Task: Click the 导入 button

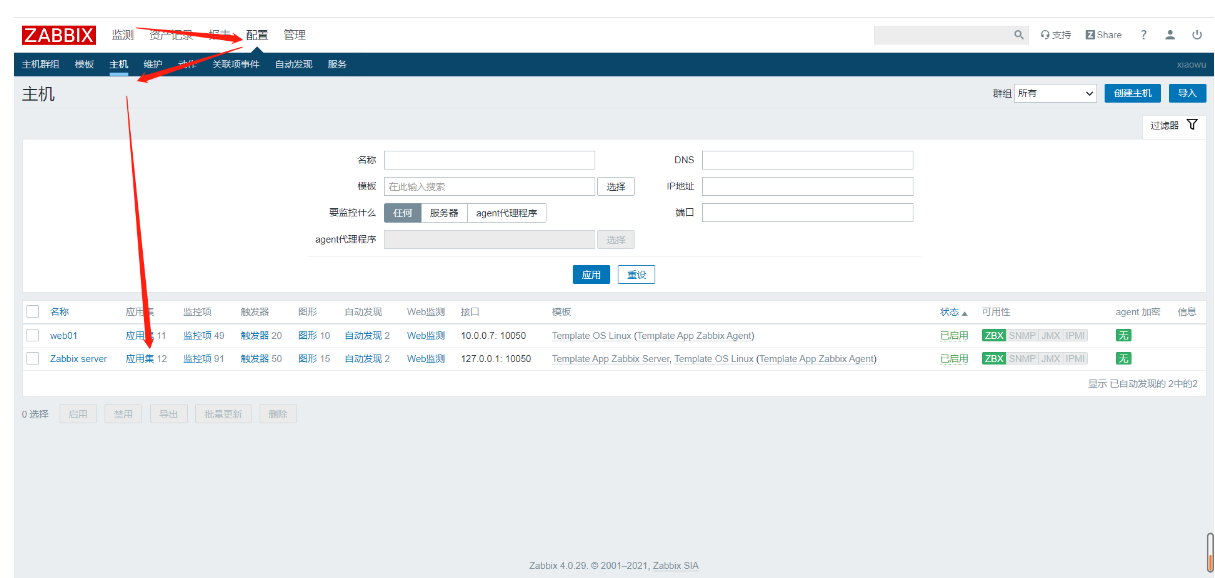Action: tap(1187, 93)
